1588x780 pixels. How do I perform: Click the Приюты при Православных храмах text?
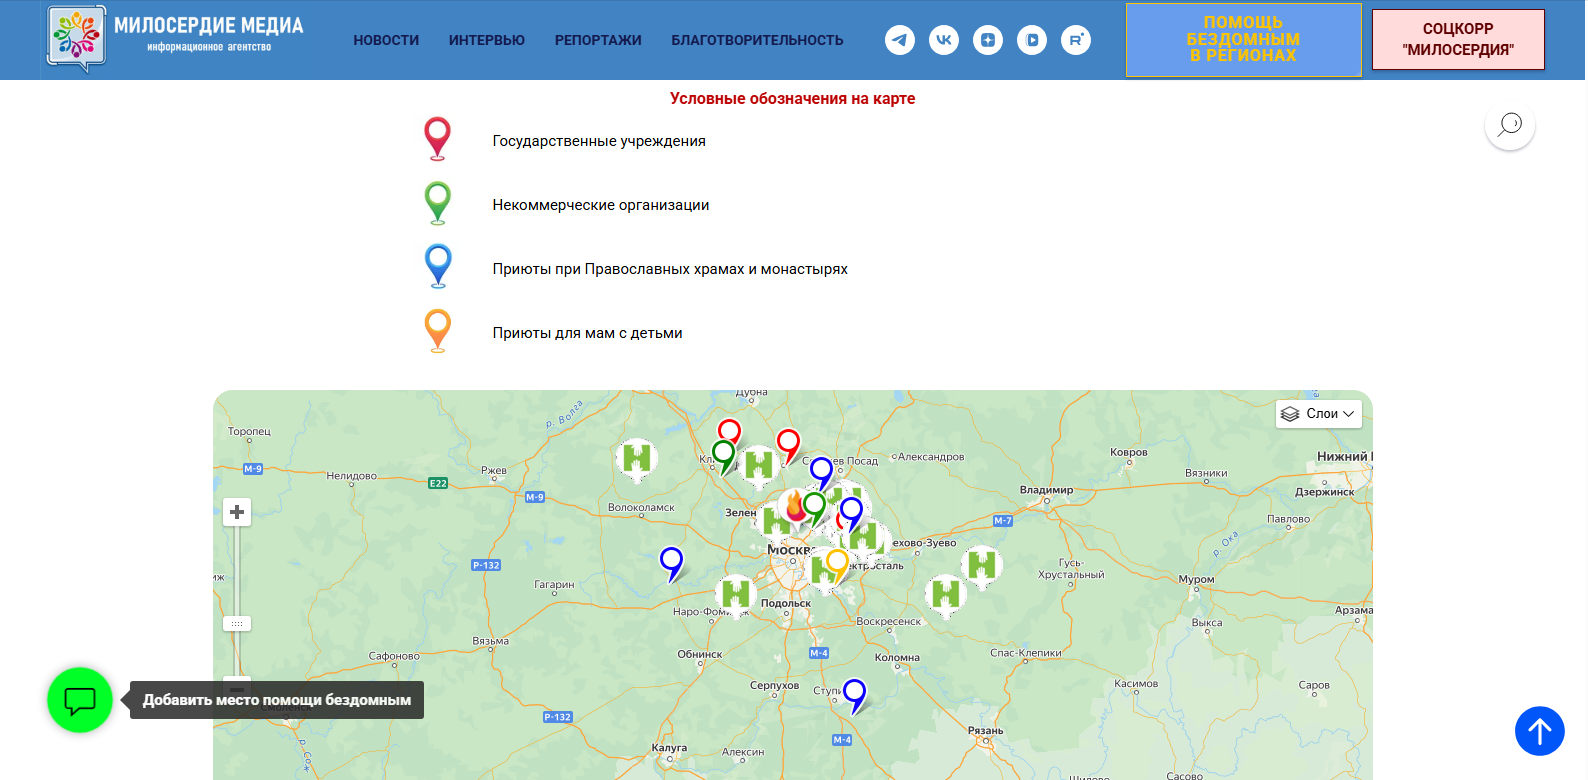coord(670,269)
